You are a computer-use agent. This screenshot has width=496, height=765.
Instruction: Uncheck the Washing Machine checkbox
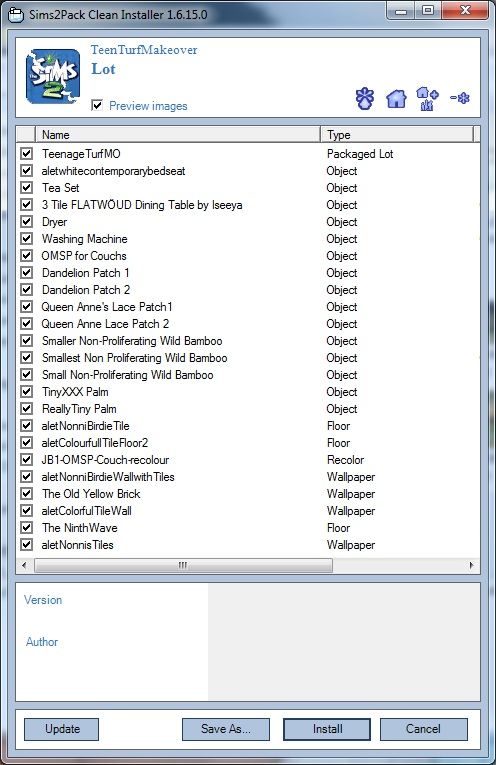coord(26,239)
